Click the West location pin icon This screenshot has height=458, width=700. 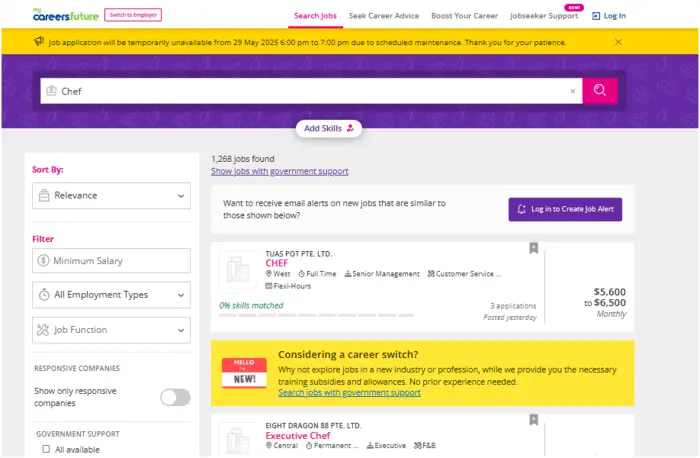[x=269, y=273]
